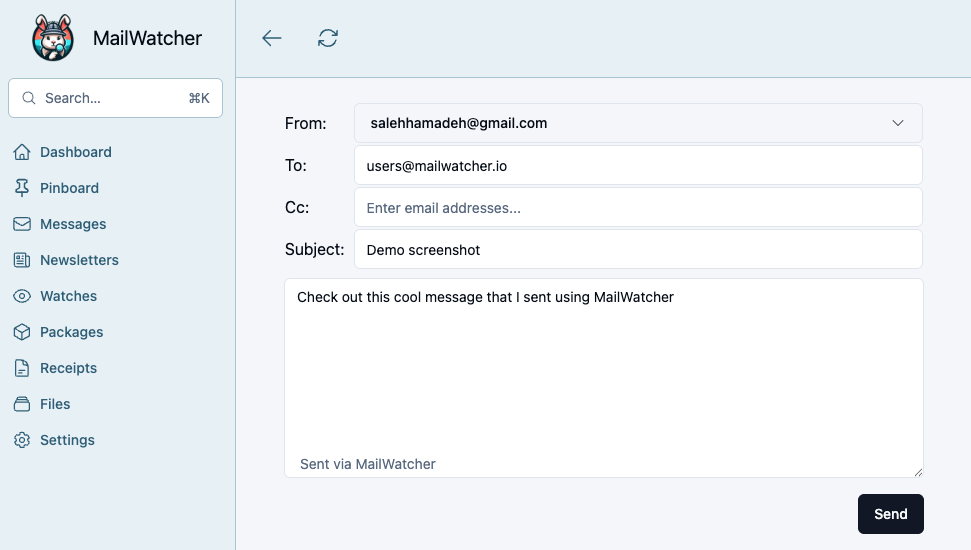Click the "Subject:" label

tap(315, 250)
